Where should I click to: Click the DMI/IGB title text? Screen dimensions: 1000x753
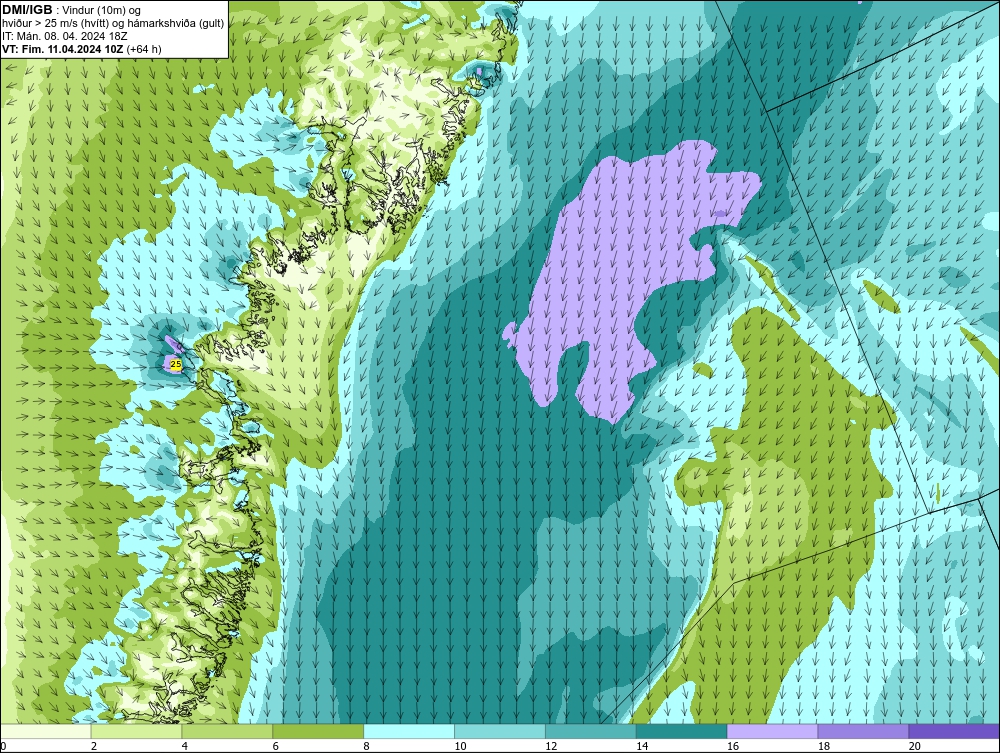click(27, 10)
